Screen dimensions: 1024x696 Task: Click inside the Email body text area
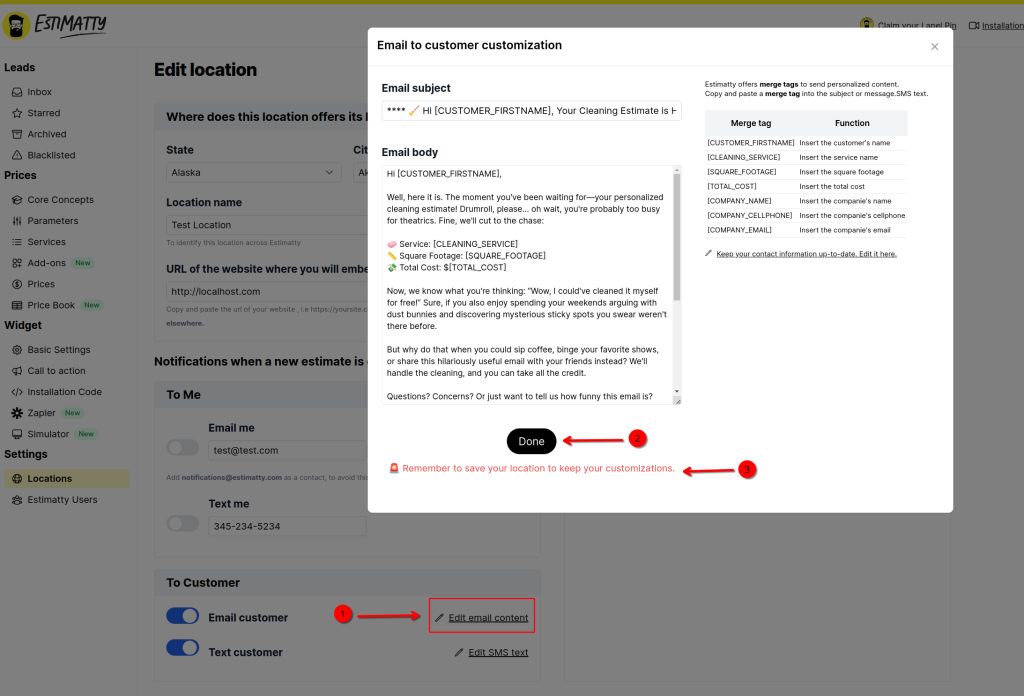point(528,285)
